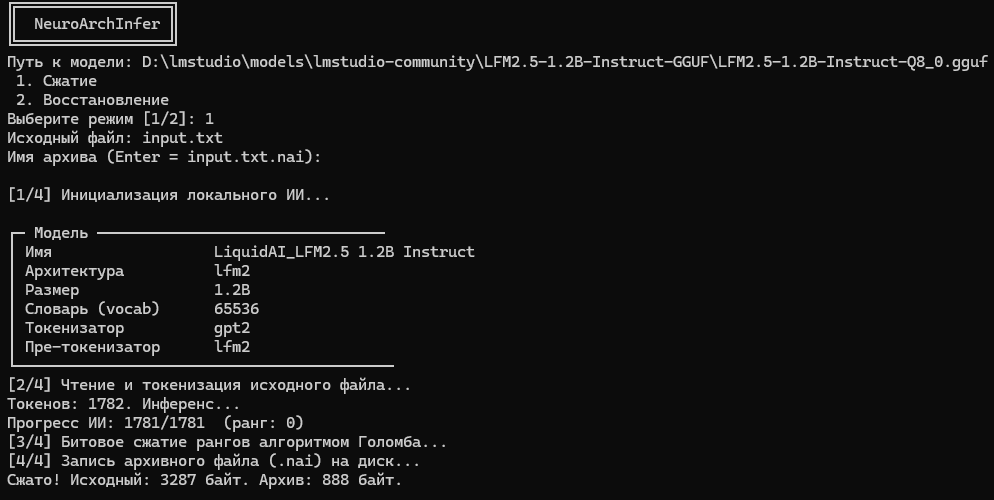The width and height of the screenshot is (994, 500).
Task: Click the Пре-токенизатор lfm2 value
Action: 232,347
